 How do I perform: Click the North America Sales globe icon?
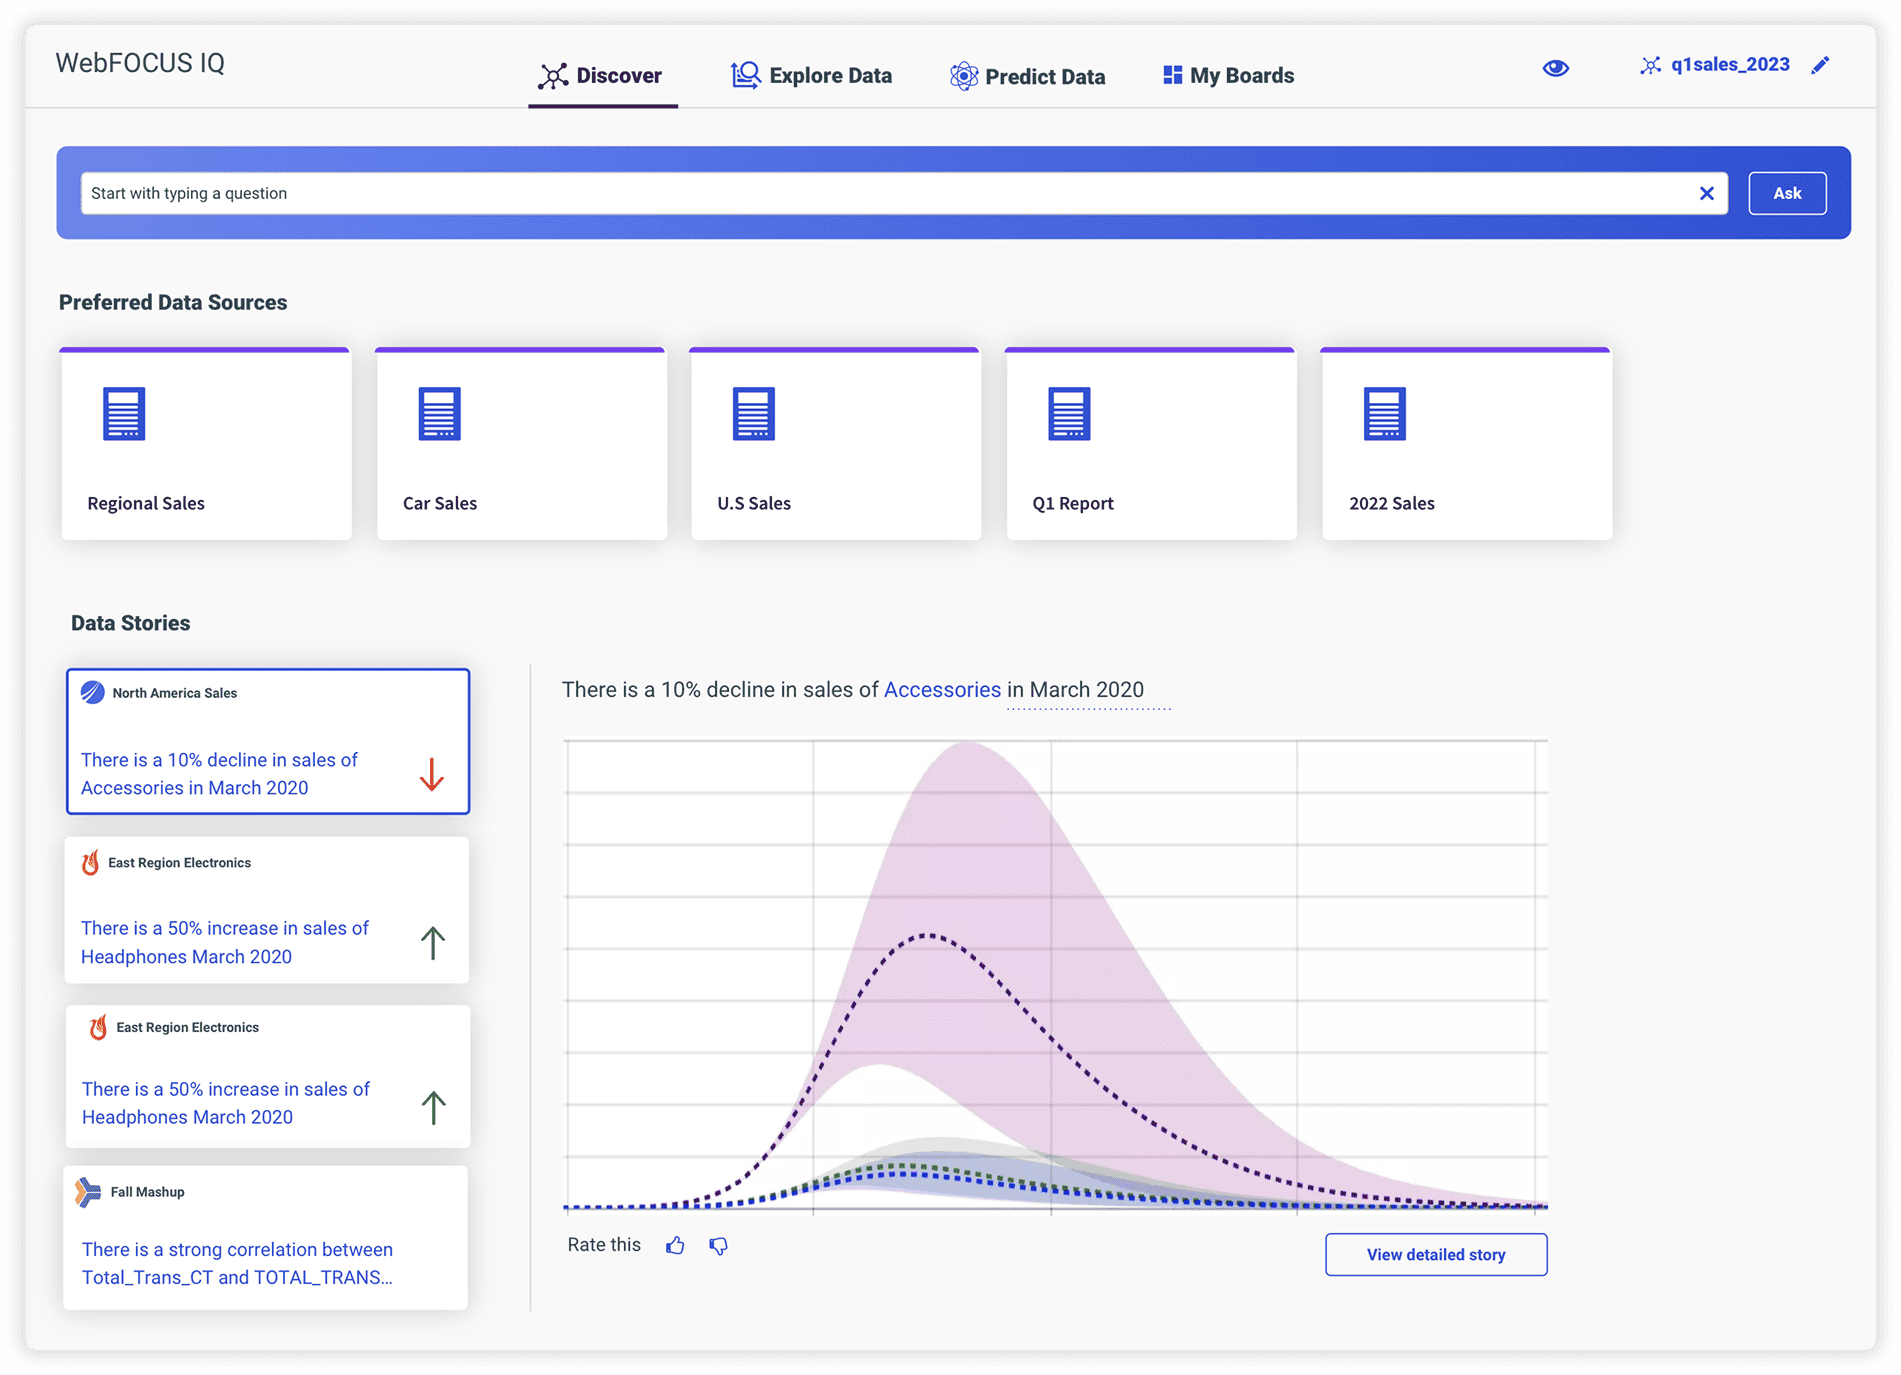tap(93, 693)
